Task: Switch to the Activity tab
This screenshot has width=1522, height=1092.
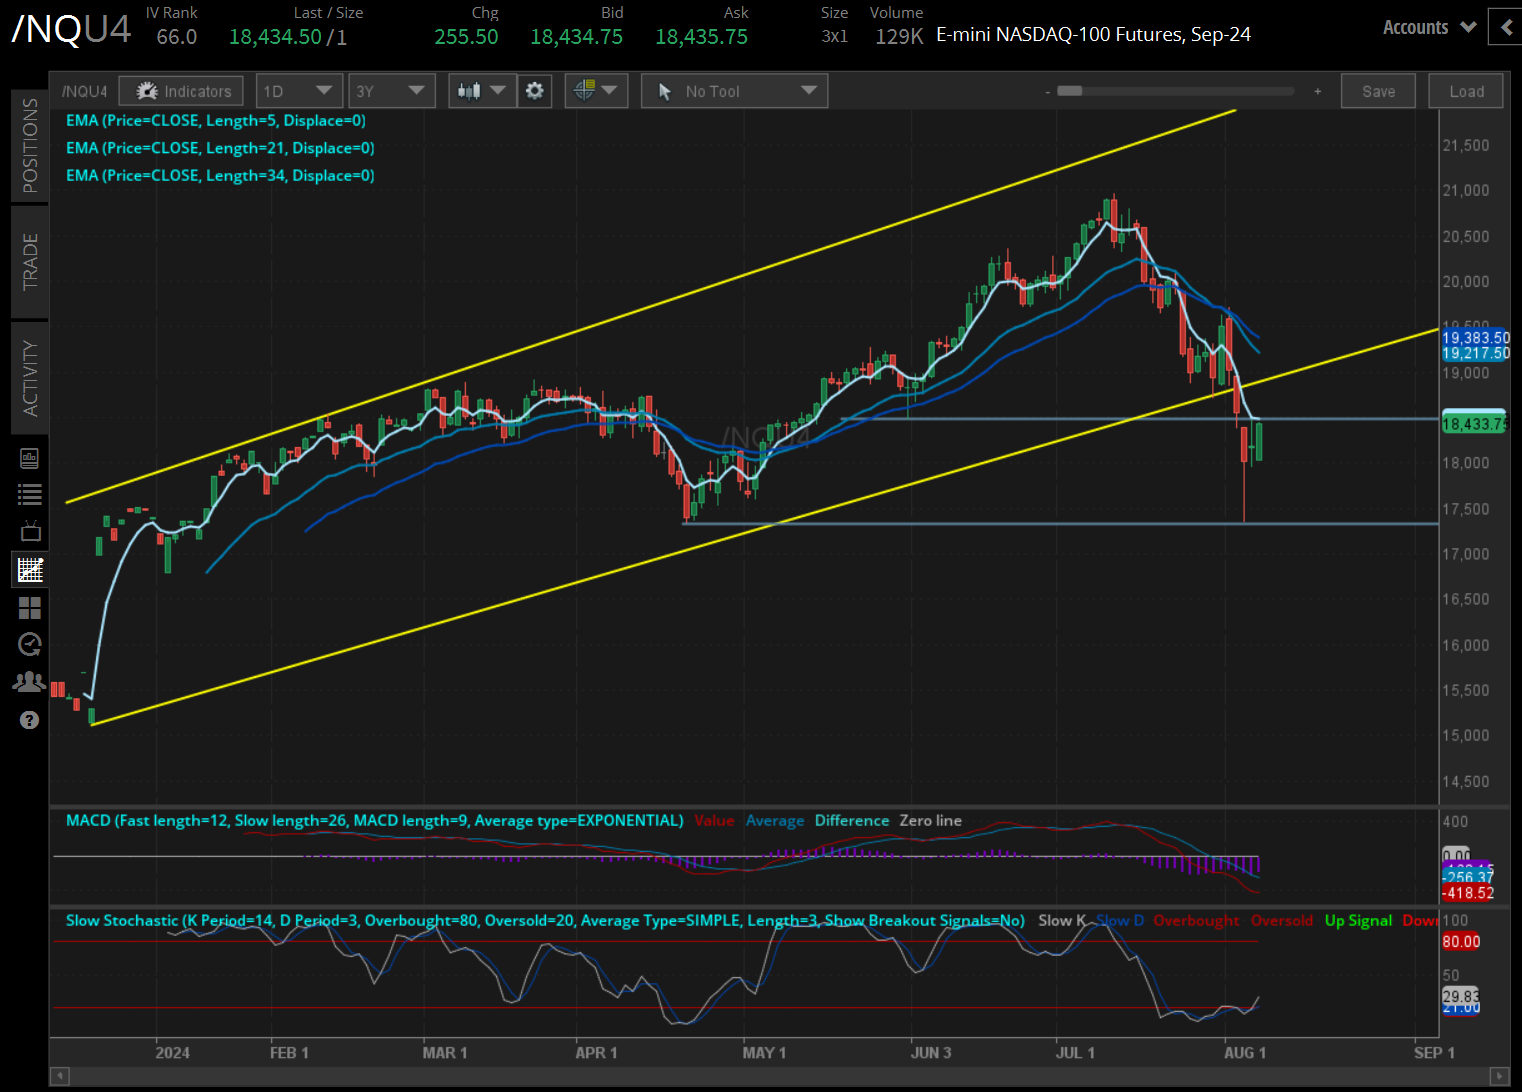Action: 30,378
